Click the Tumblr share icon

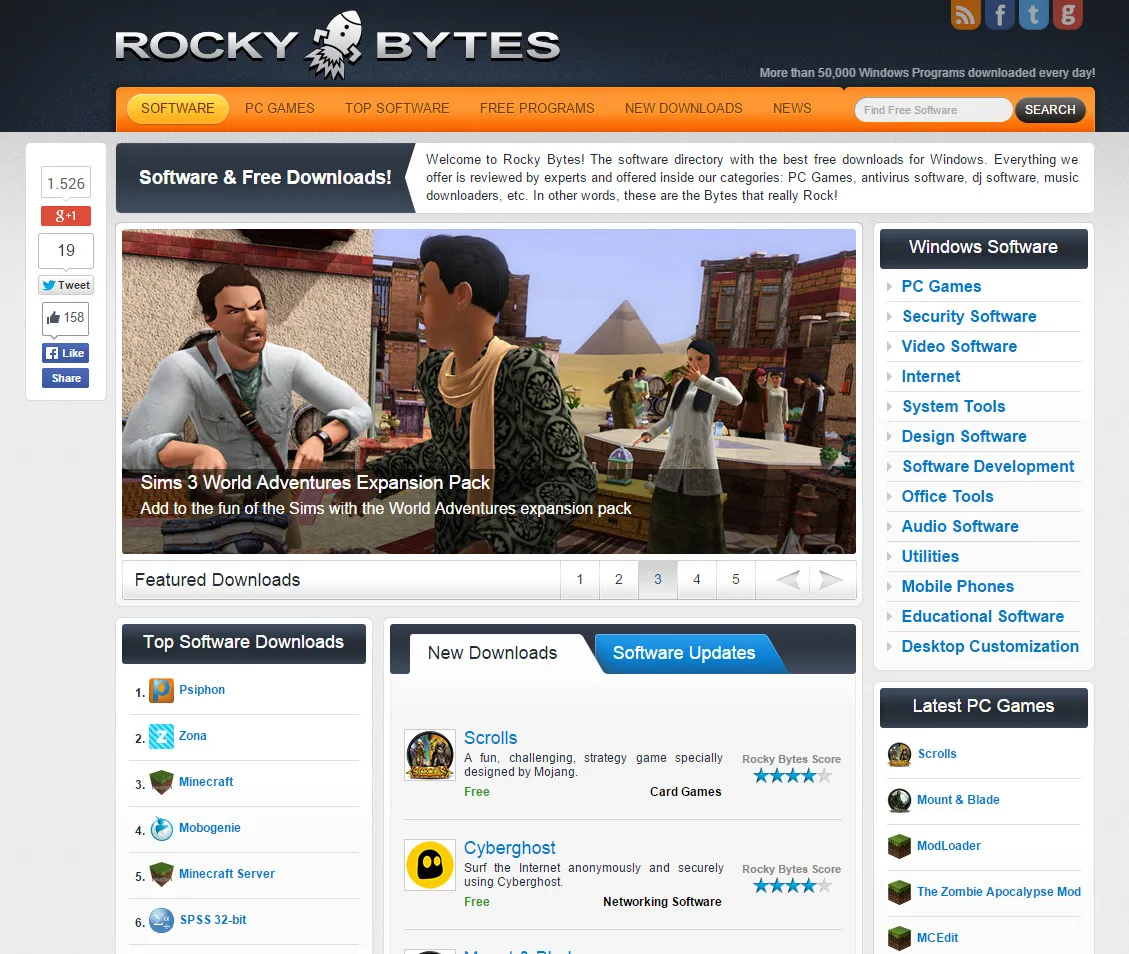1033,15
